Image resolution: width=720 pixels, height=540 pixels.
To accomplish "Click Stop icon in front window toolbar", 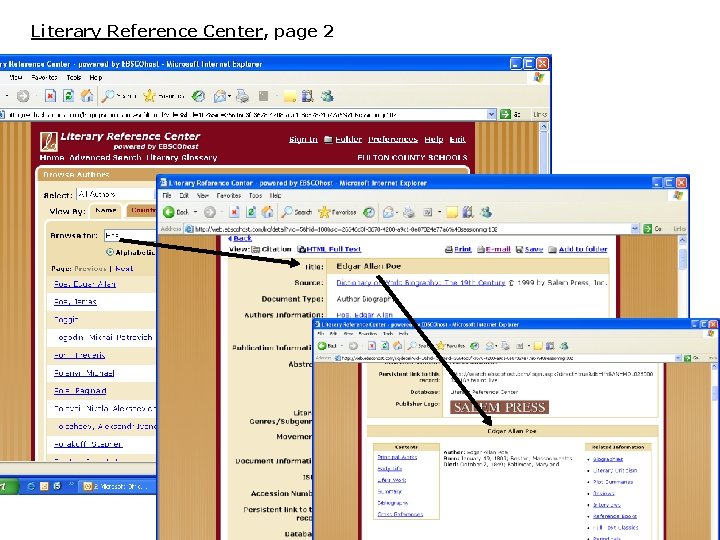I will coord(372,345).
